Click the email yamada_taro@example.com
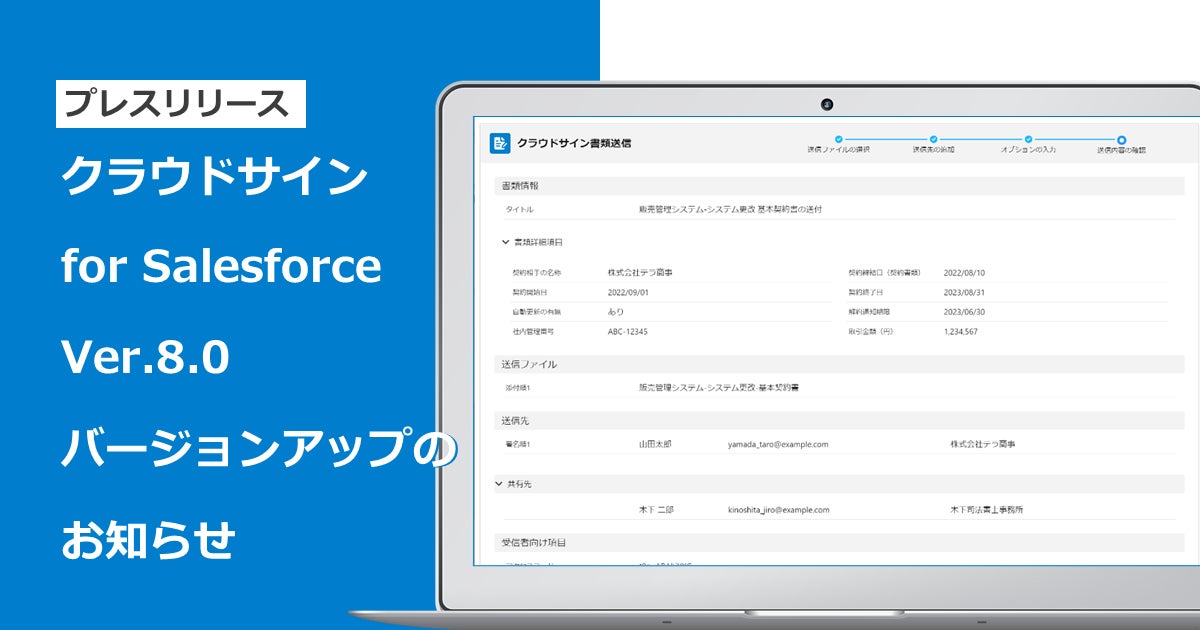This screenshot has height=630, width=1200. pyautogui.click(x=778, y=444)
